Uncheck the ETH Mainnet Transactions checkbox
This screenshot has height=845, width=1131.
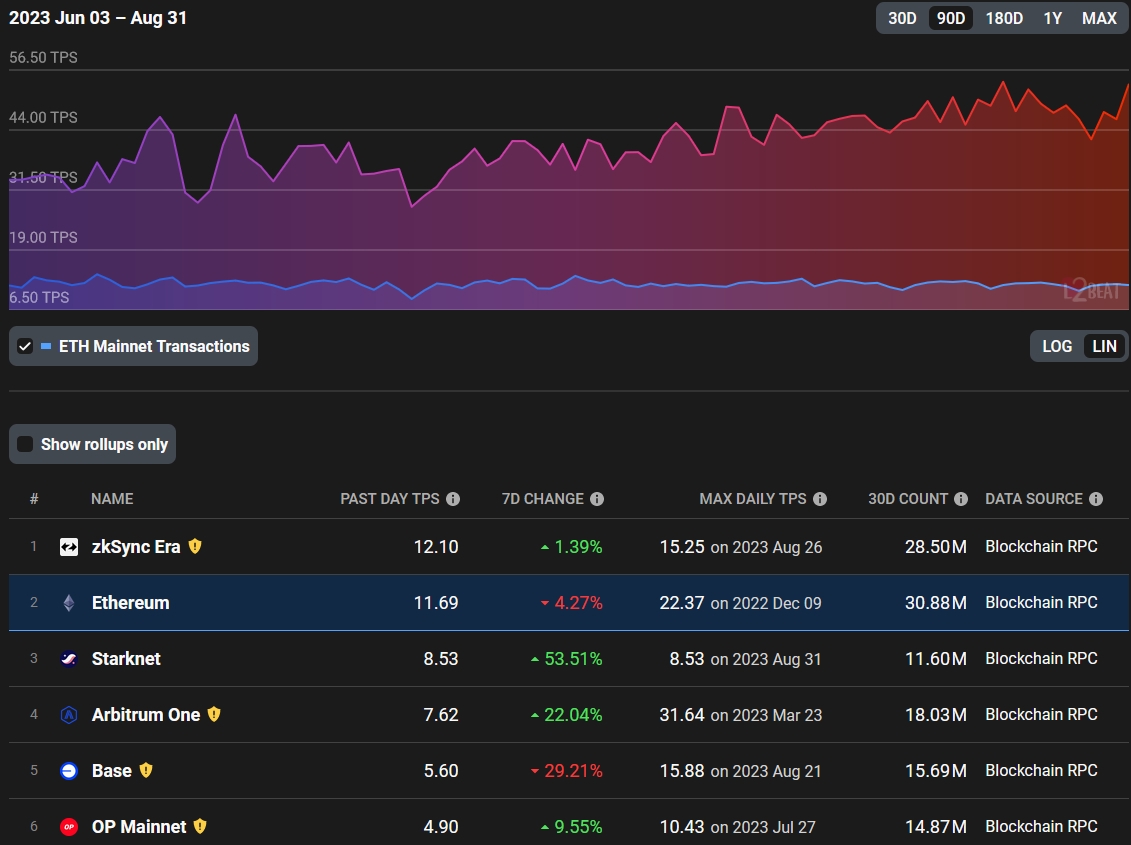click(x=25, y=346)
